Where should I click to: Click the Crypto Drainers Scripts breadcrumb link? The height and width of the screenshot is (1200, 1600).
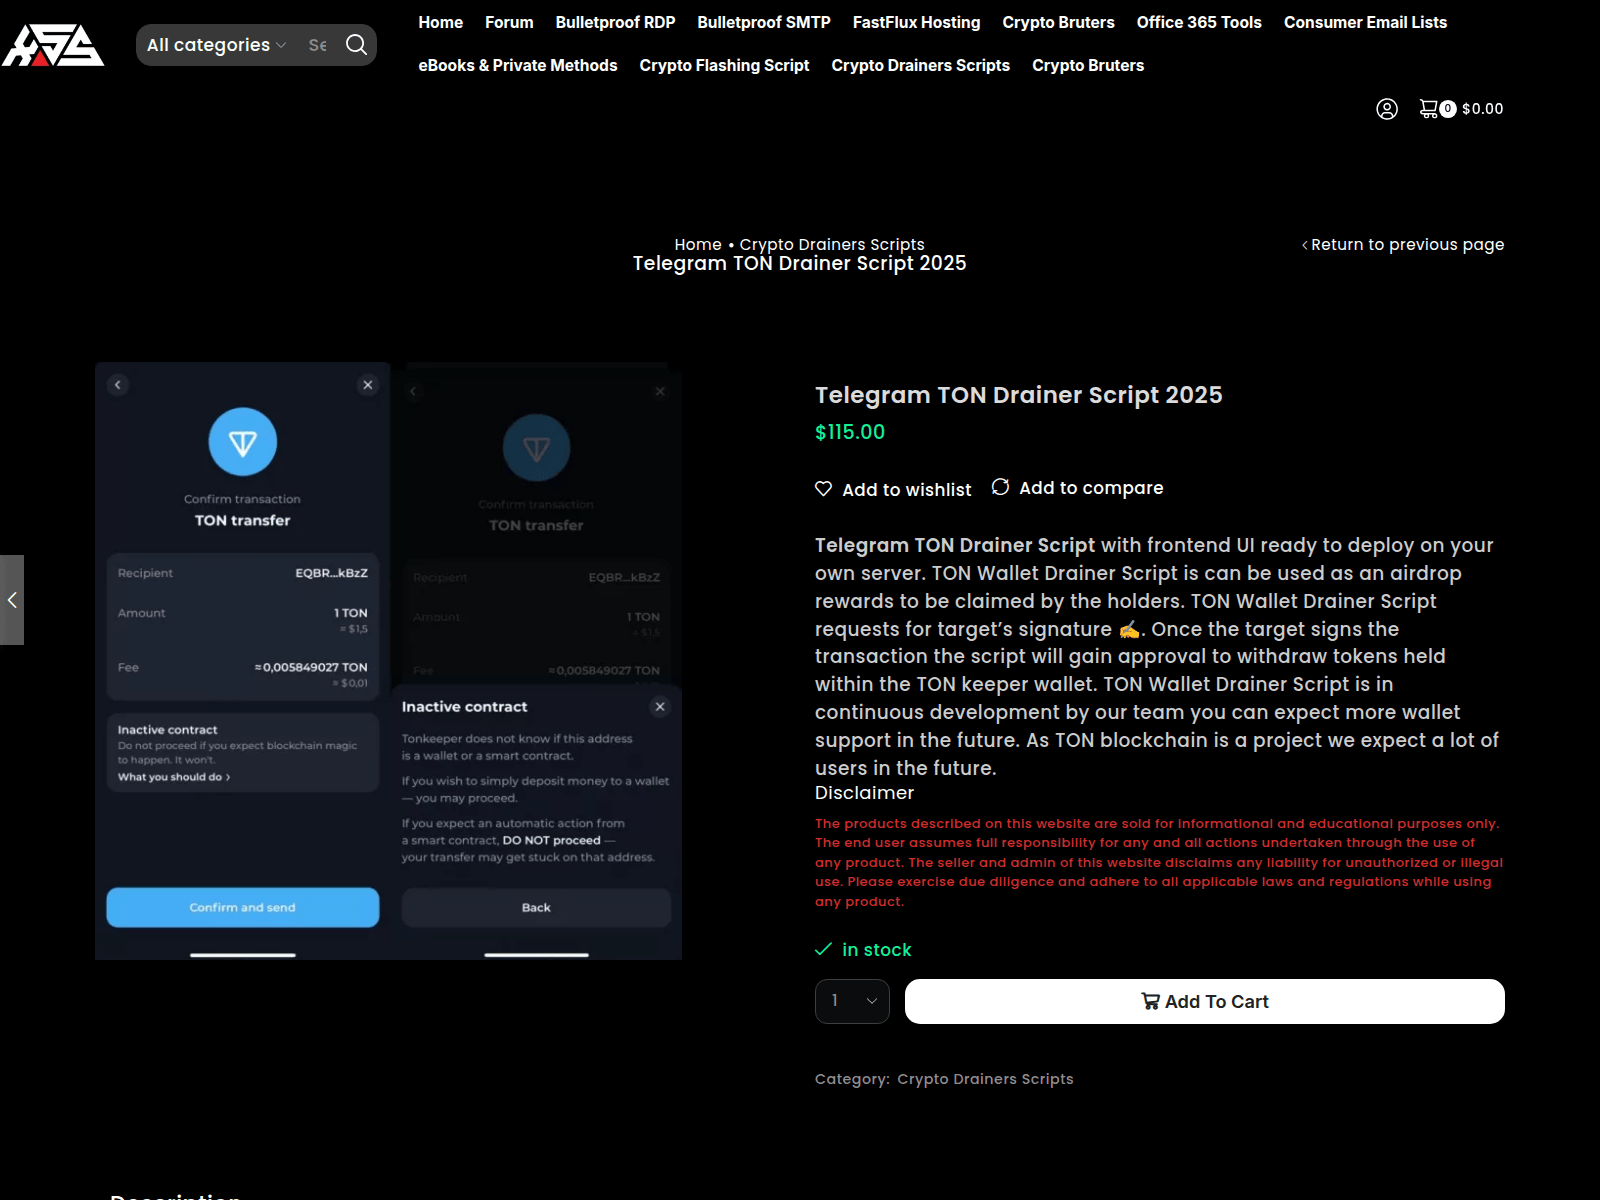click(832, 244)
